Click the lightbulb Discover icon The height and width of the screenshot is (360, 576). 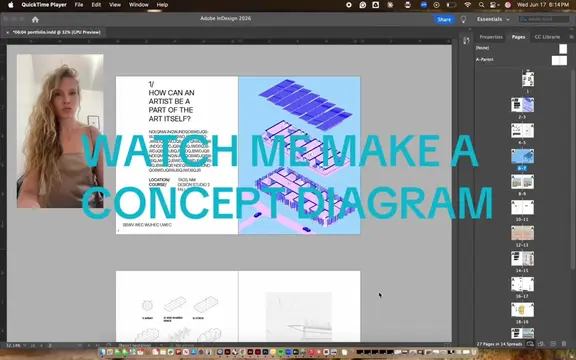point(464,19)
